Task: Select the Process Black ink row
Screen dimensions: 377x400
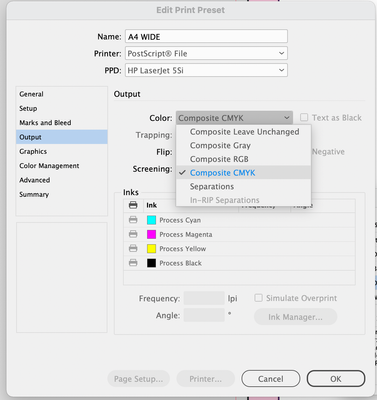Action: [x=239, y=263]
